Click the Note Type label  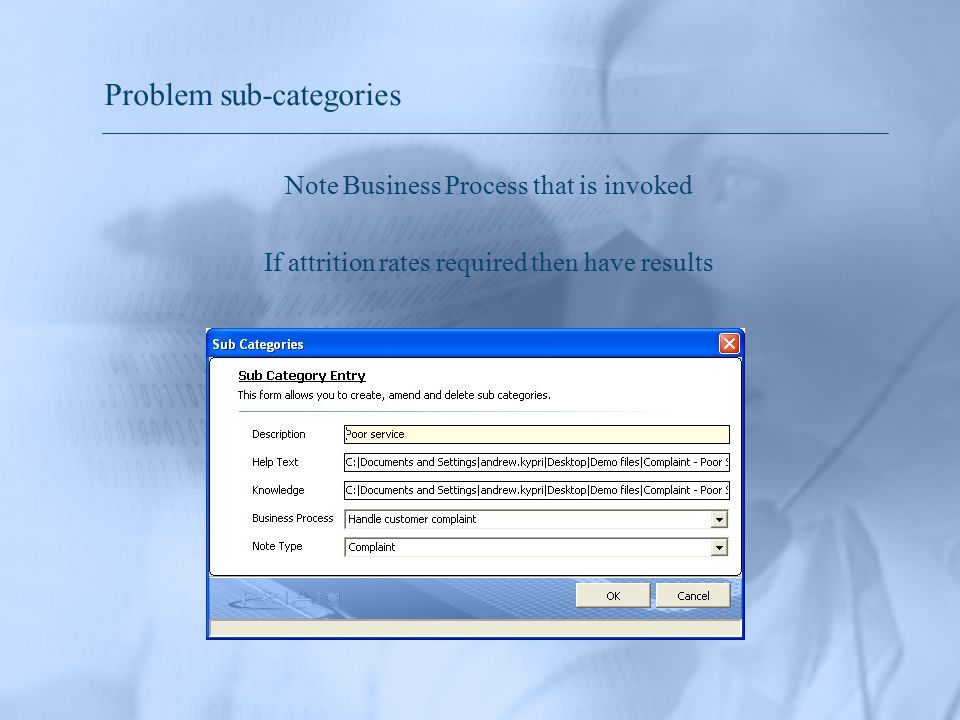pos(277,546)
